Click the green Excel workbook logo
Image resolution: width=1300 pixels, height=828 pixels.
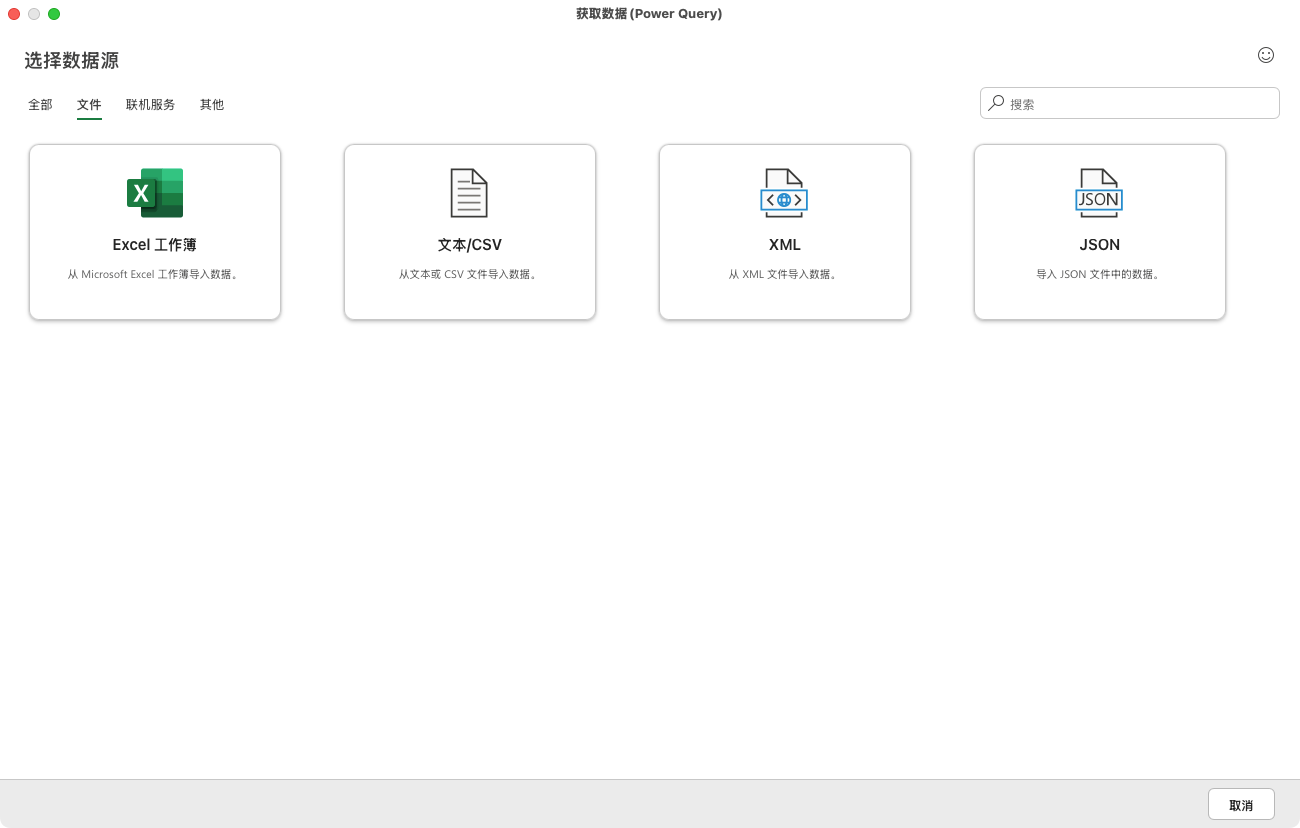click(154, 192)
